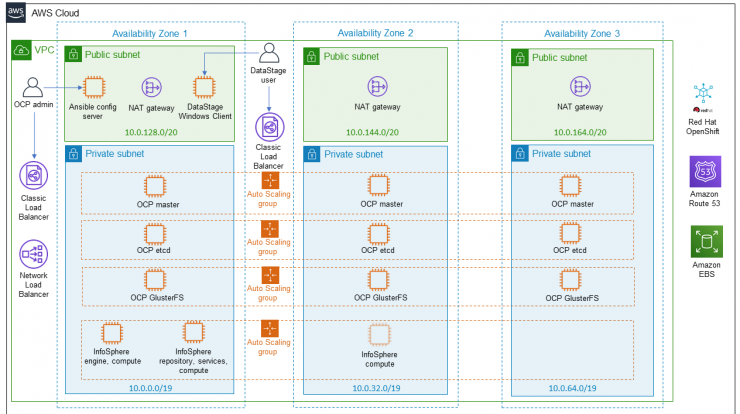740x414 pixels.
Task: Select OCP GlusterFS chip in 10.0.32.0/19 subnet
Action: pyautogui.click(x=378, y=280)
